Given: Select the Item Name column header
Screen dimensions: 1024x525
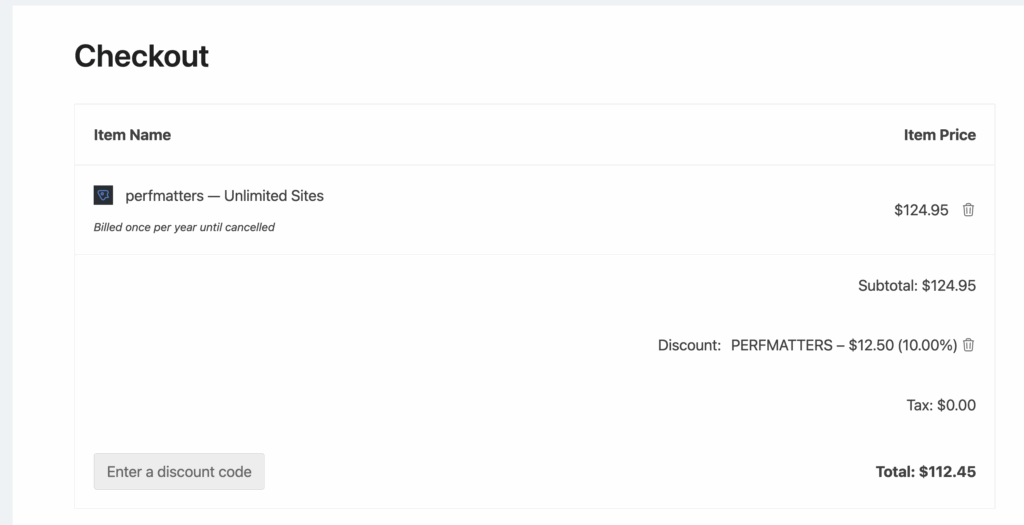Looking at the screenshot, I should [x=132, y=135].
